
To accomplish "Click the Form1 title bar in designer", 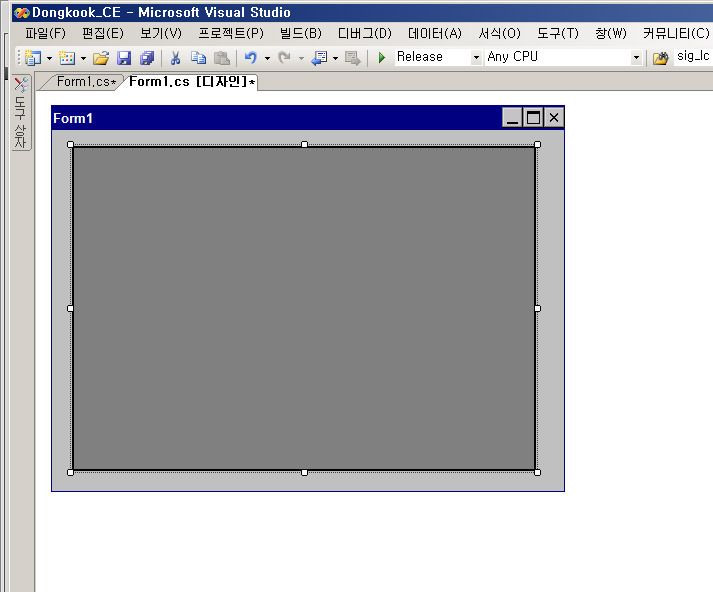I will tap(276, 118).
